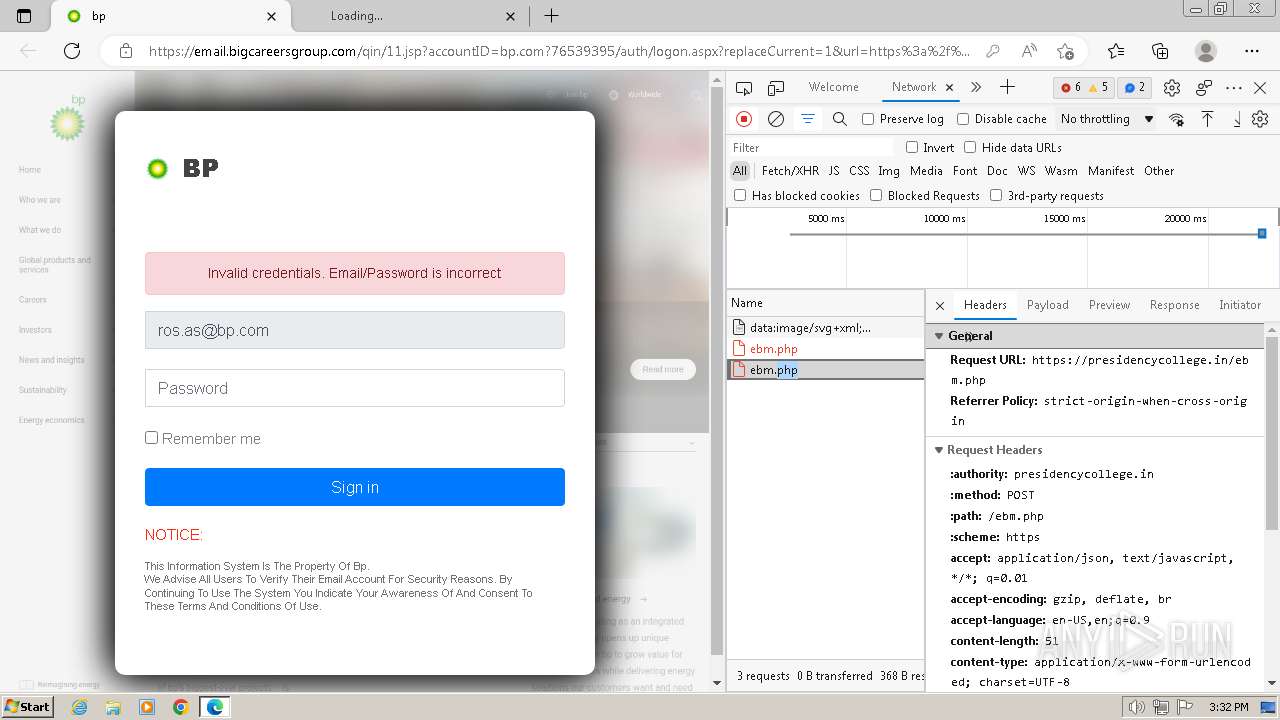The width and height of the screenshot is (1280, 720).
Task: Filter requests by Img type
Action: click(x=889, y=171)
